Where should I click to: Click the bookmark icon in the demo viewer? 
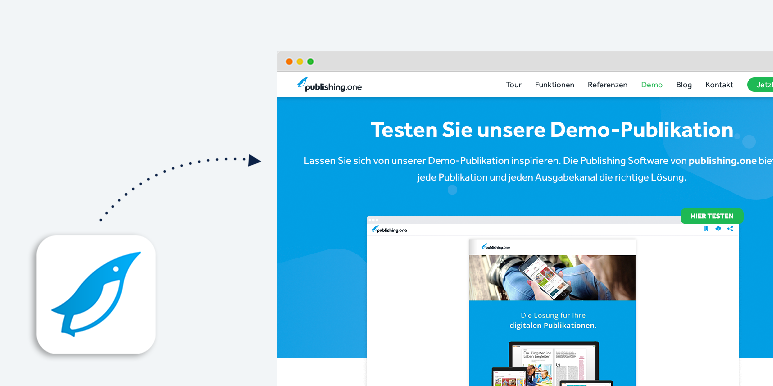pos(706,228)
